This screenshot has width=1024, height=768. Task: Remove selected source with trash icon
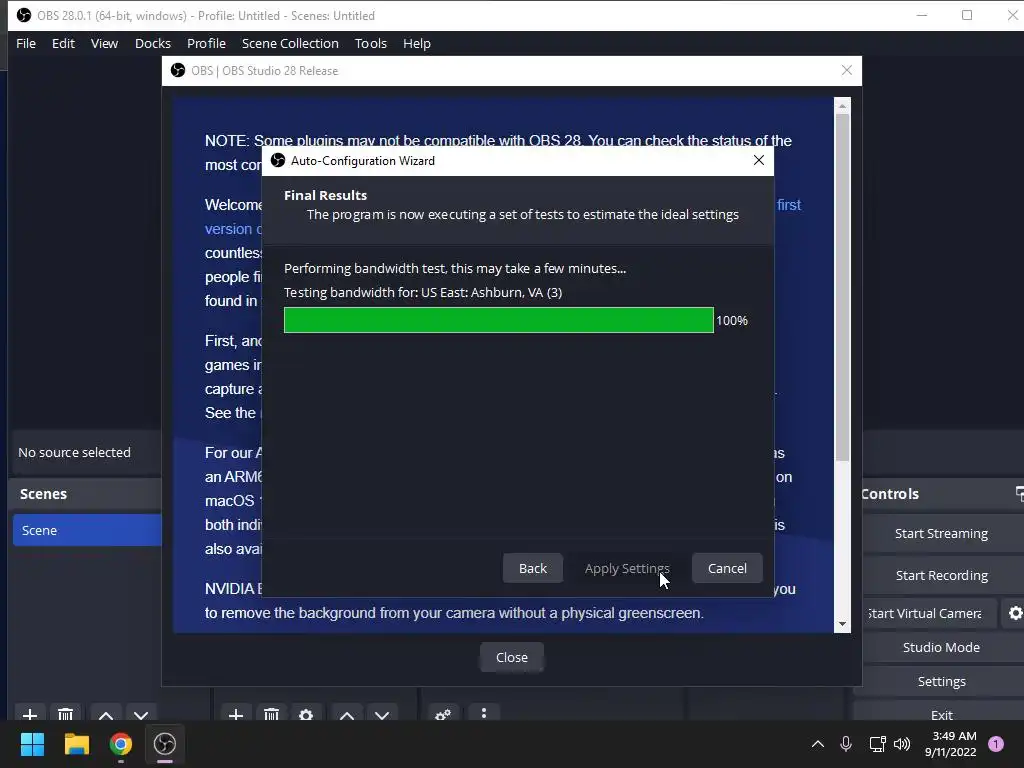pyautogui.click(x=271, y=714)
